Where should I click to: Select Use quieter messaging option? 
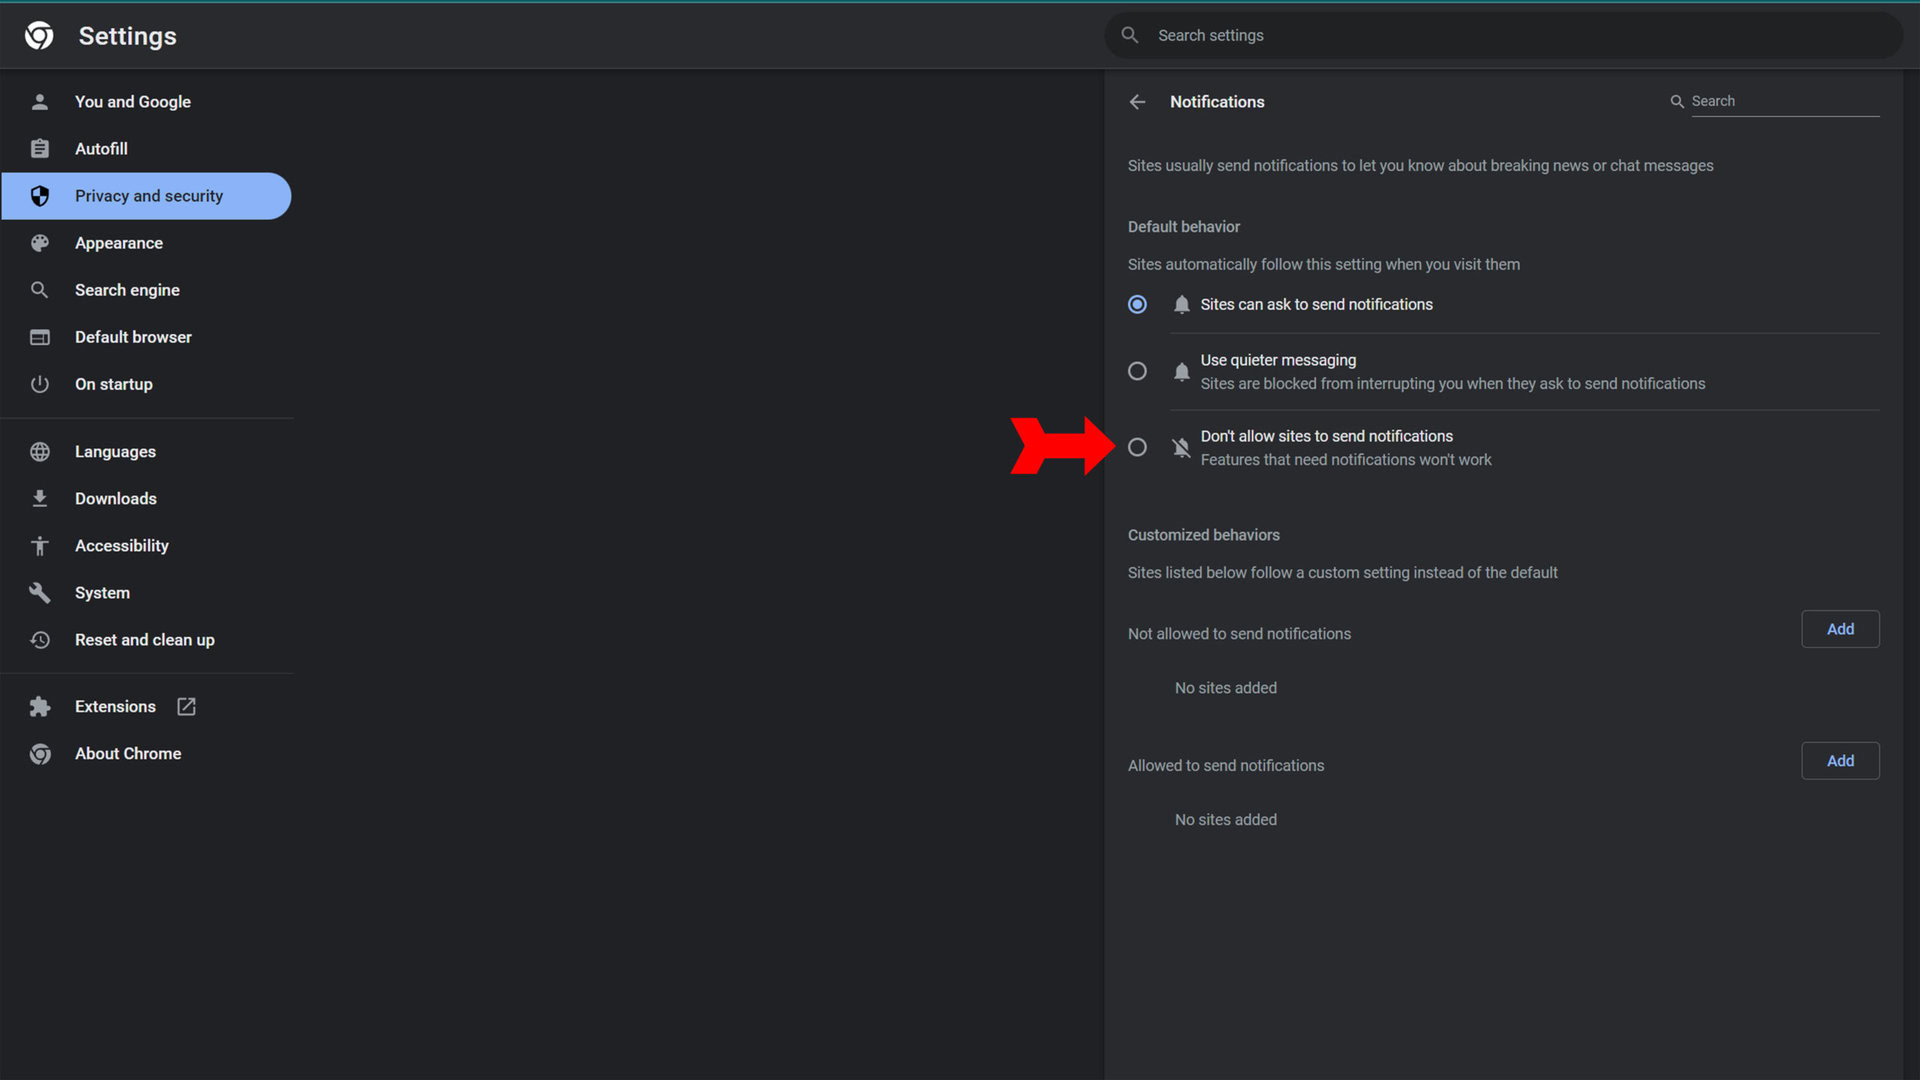(x=1137, y=372)
